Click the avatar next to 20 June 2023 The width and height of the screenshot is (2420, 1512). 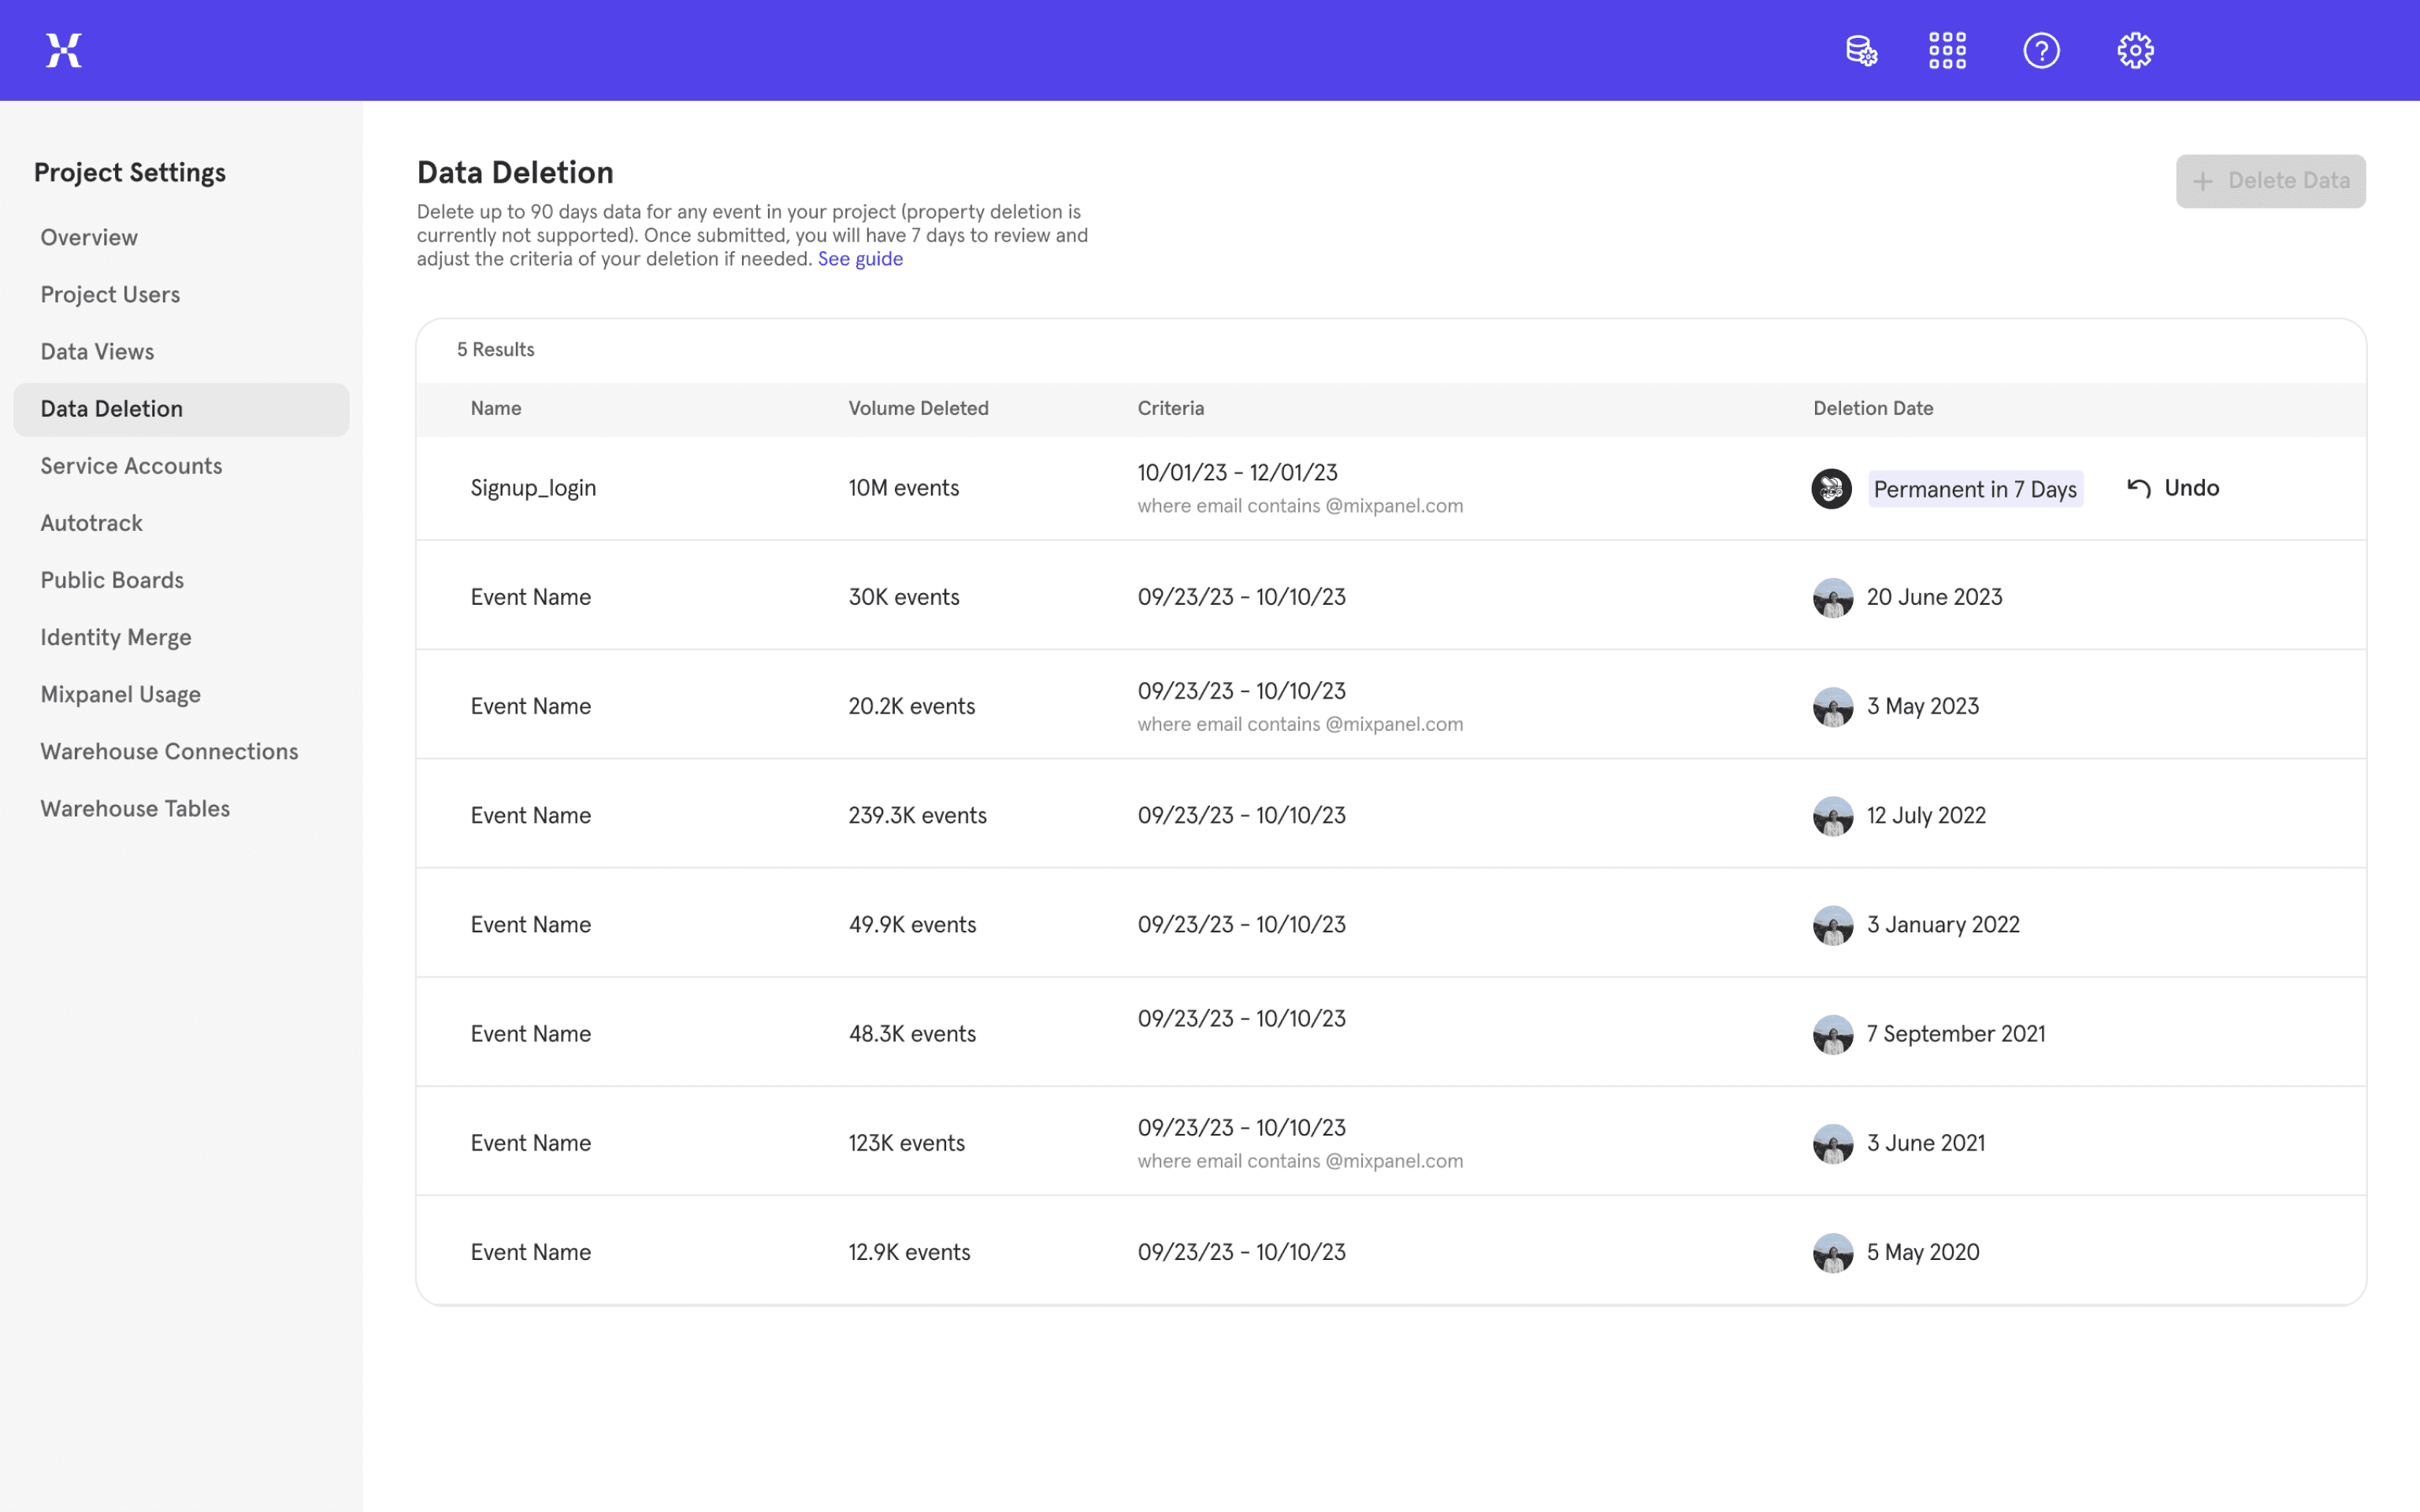click(x=1832, y=598)
